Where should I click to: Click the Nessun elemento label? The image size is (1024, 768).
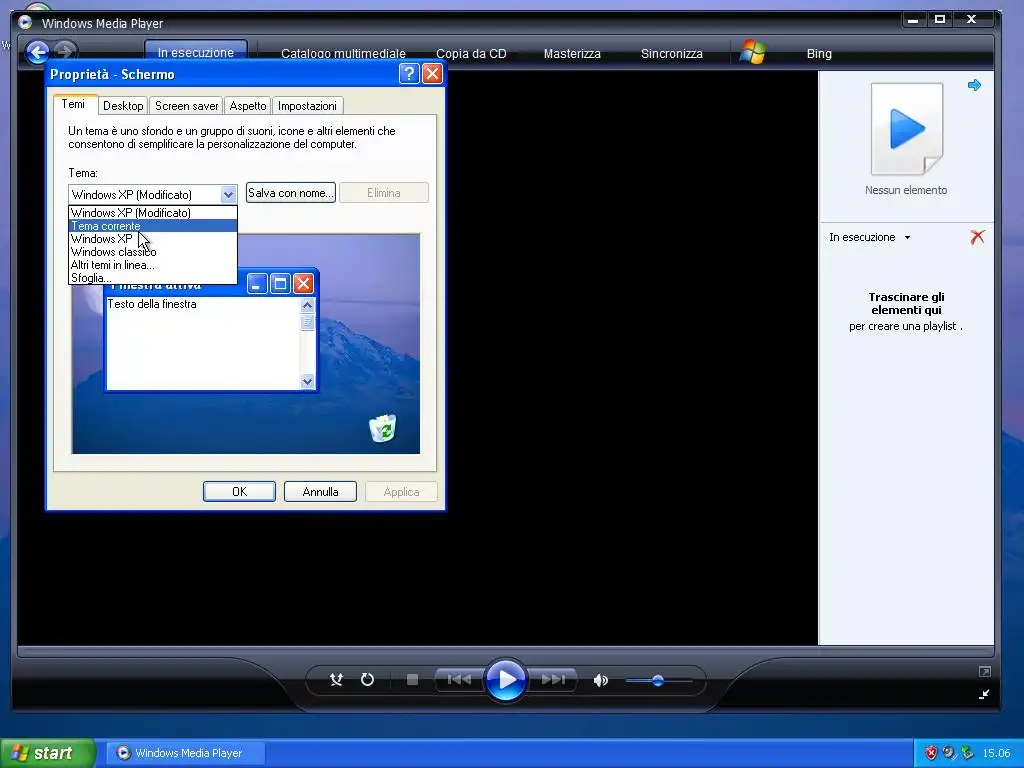click(x=906, y=190)
